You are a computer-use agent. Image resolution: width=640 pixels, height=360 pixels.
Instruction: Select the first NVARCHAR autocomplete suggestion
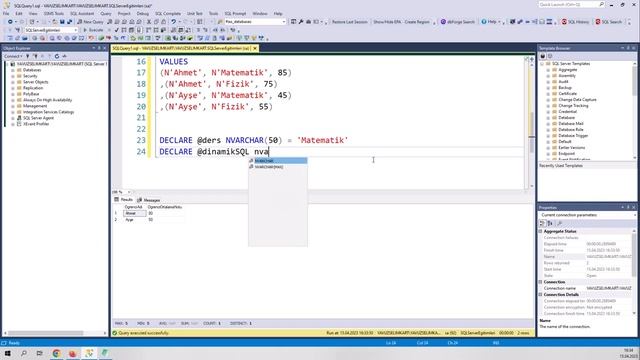278,161
